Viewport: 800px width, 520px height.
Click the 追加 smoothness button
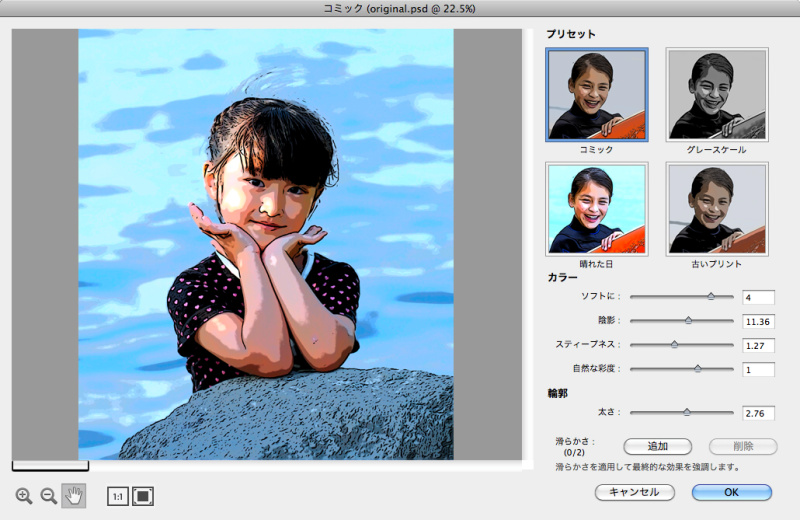click(658, 446)
